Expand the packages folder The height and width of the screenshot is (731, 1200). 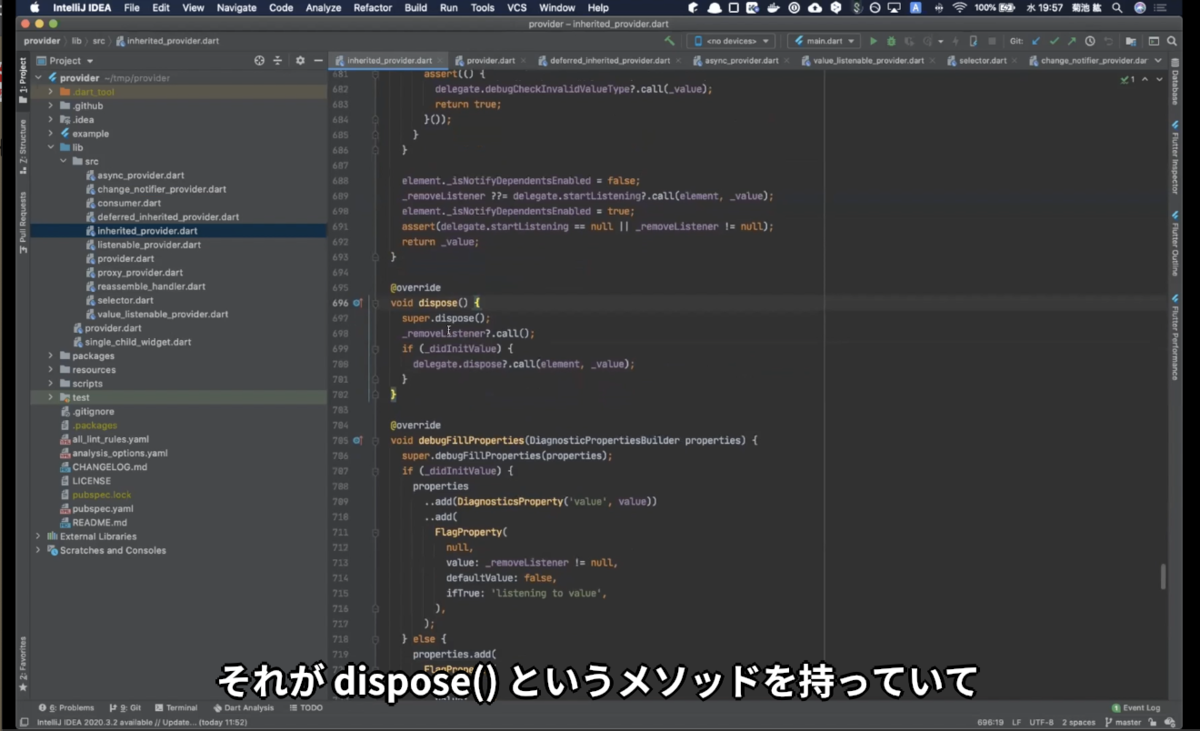click(50, 356)
